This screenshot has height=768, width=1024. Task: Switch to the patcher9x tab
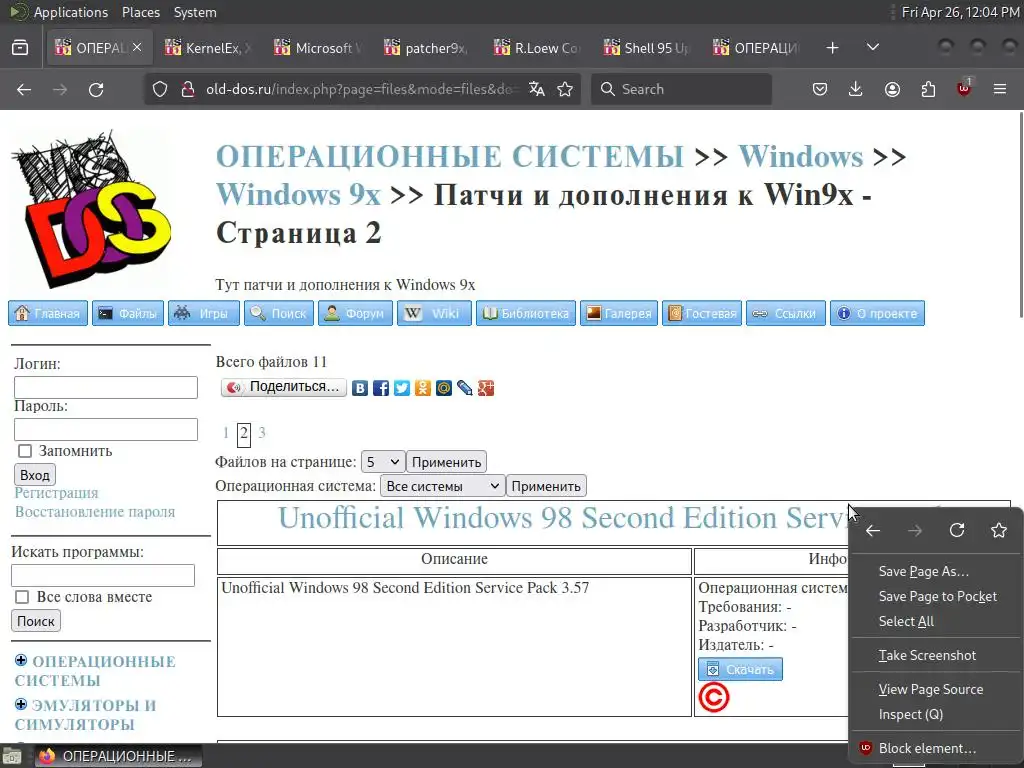[x=428, y=48]
